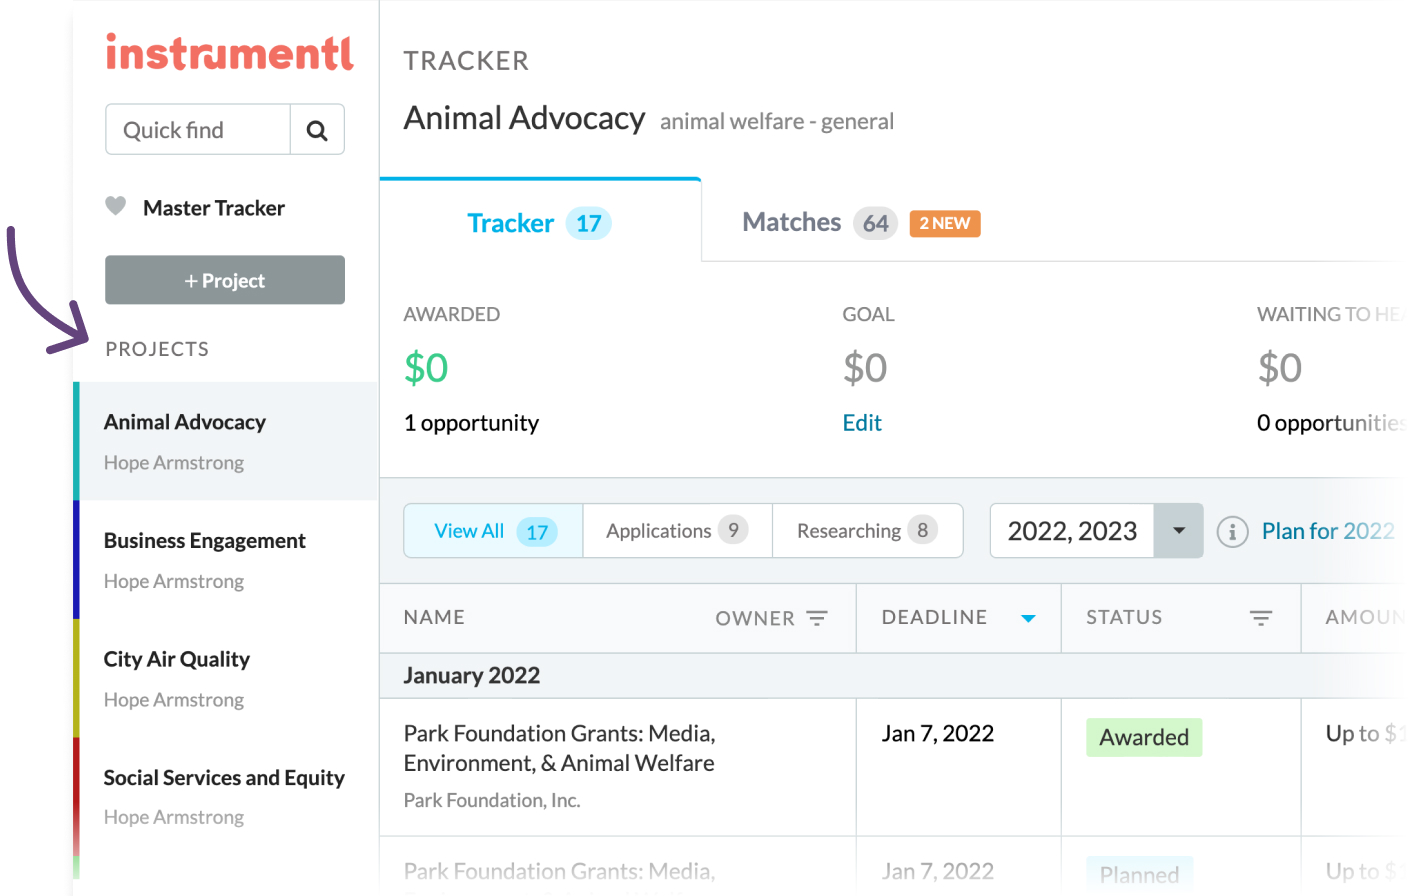Click the 17 count badge on Tracker
The width and height of the screenshot is (1408, 896).
[589, 223]
